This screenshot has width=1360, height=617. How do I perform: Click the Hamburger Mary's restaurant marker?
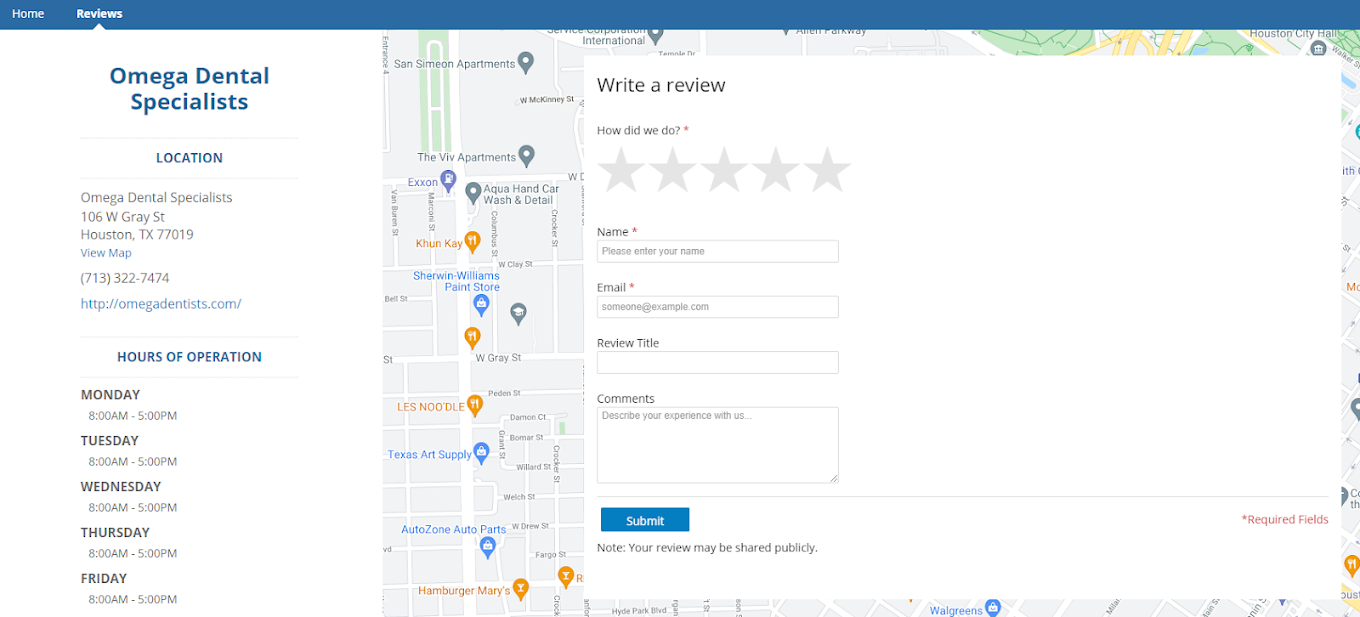(520, 589)
